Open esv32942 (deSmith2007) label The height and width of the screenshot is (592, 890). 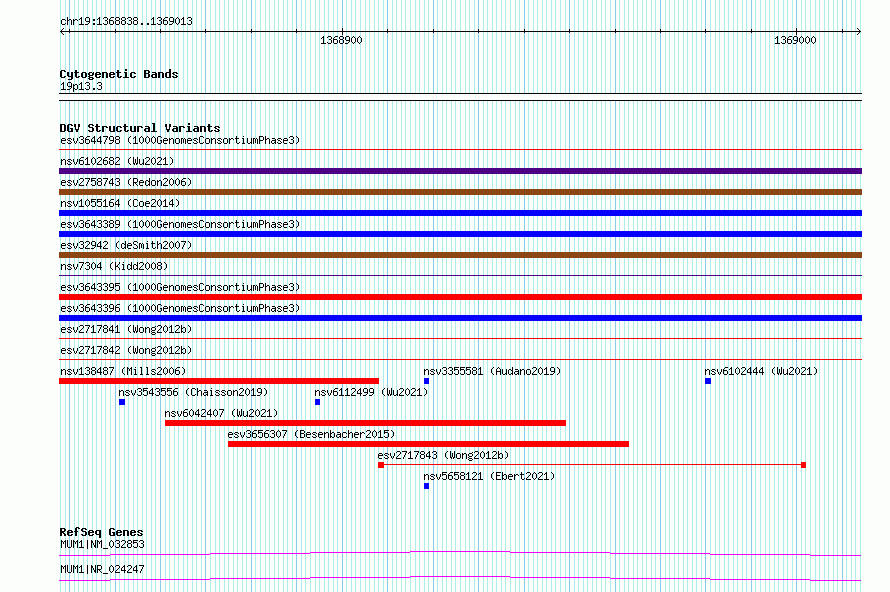[126, 245]
